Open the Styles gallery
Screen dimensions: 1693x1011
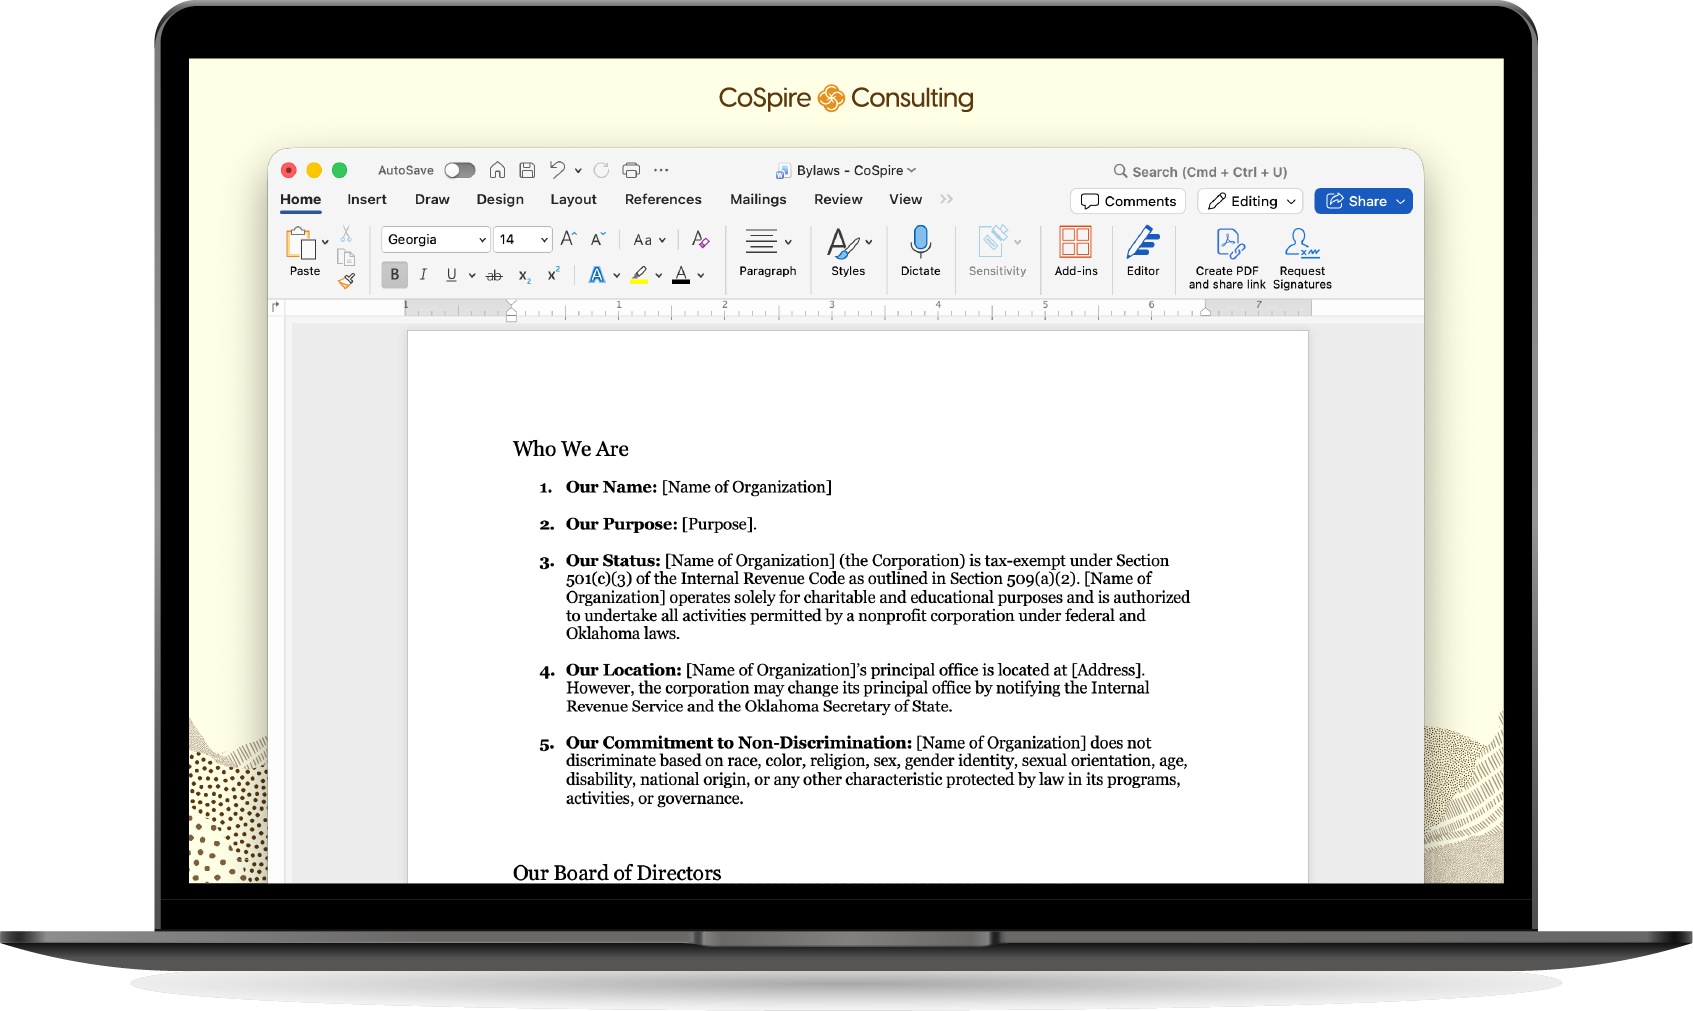click(x=848, y=252)
